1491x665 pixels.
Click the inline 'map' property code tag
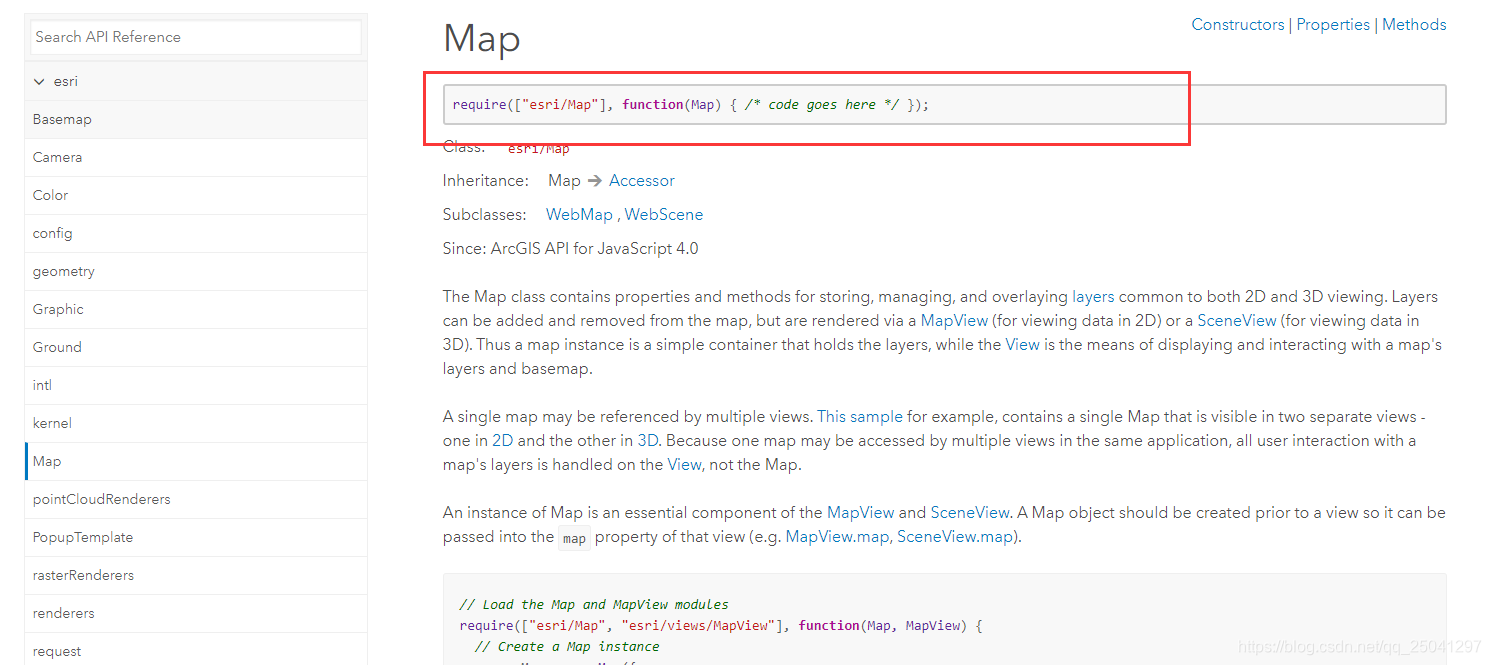(574, 538)
